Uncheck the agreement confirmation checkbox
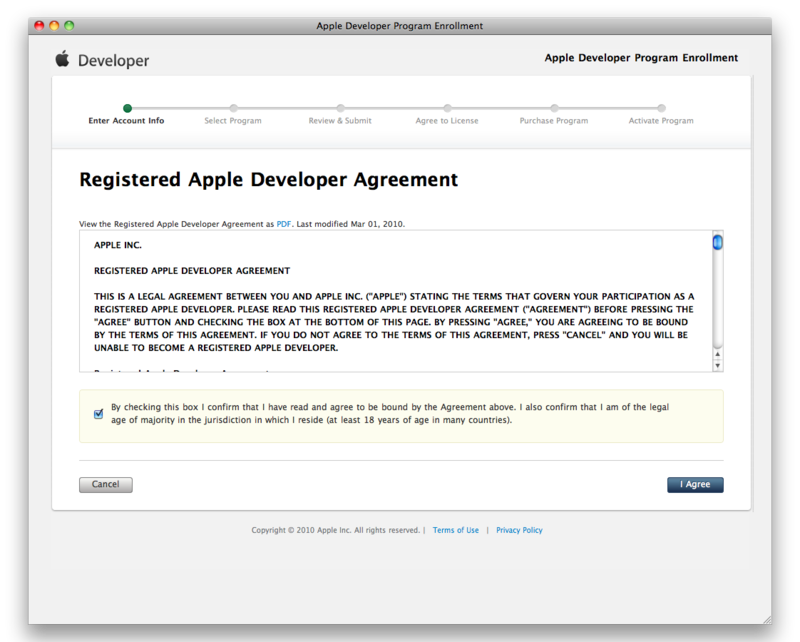Viewport: 800px width, 642px height. [x=98, y=414]
